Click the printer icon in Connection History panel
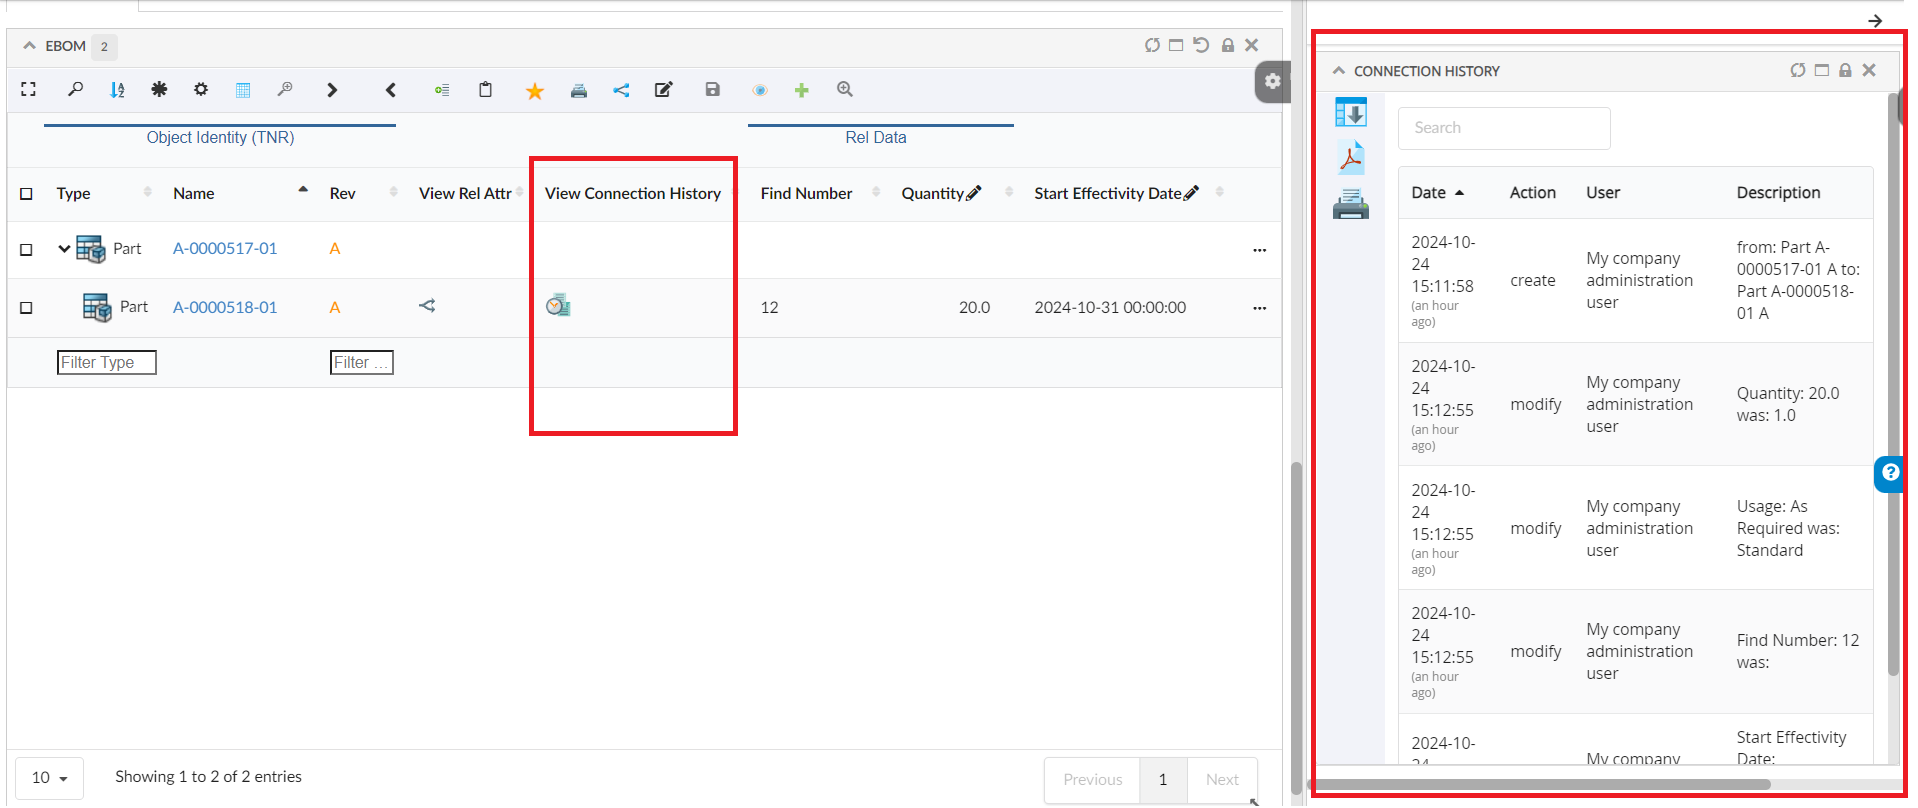Viewport: 1918px width, 808px height. pyautogui.click(x=1351, y=204)
